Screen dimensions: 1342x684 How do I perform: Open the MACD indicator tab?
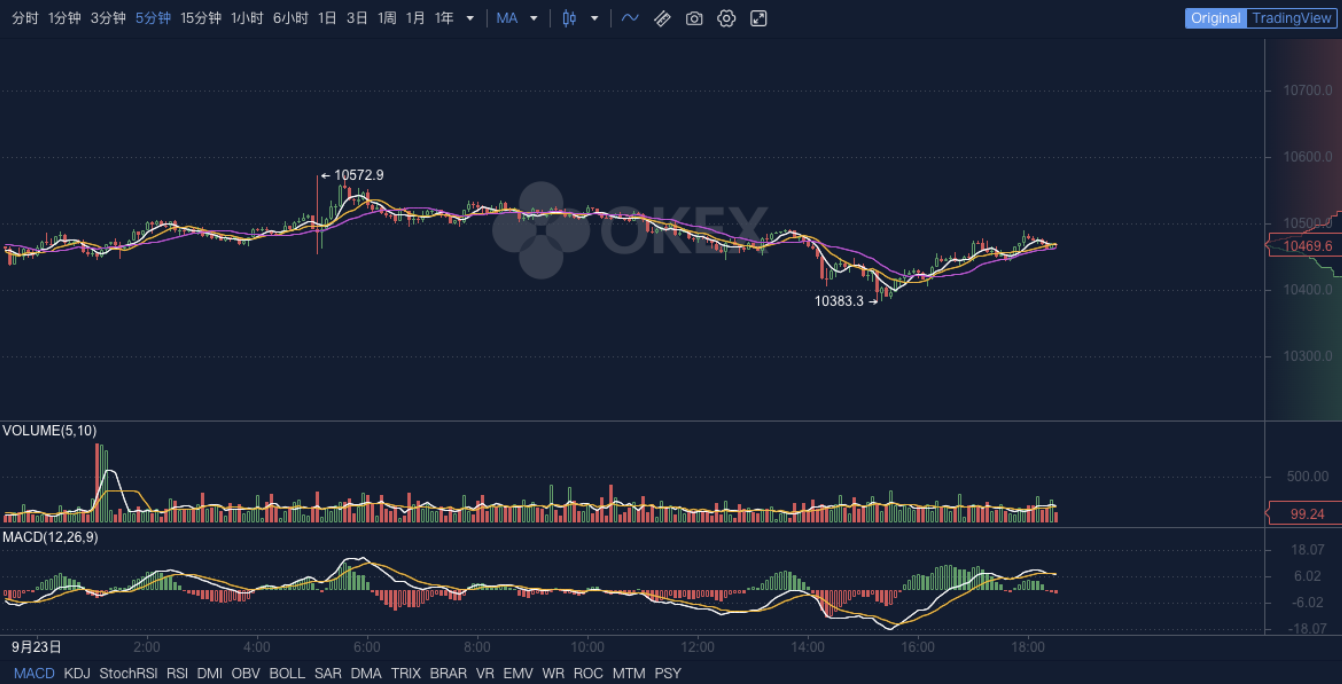pyautogui.click(x=33, y=673)
